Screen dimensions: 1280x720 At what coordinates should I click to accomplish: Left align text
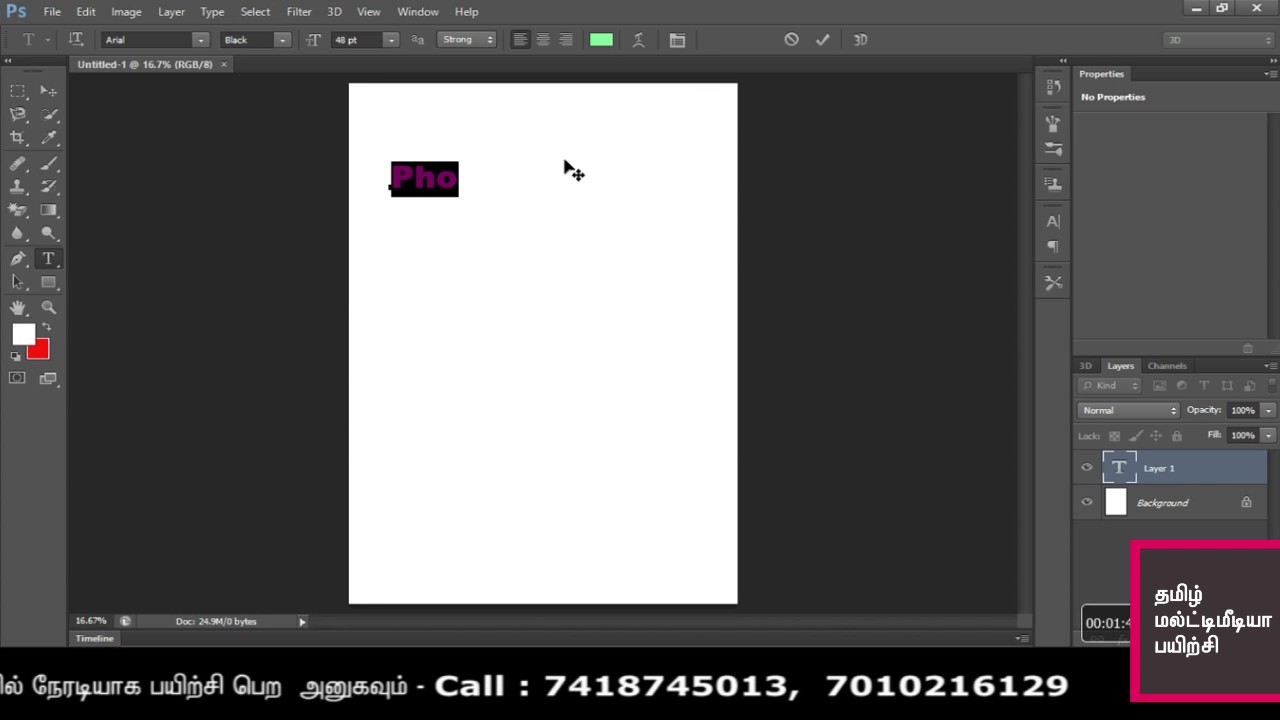click(520, 40)
